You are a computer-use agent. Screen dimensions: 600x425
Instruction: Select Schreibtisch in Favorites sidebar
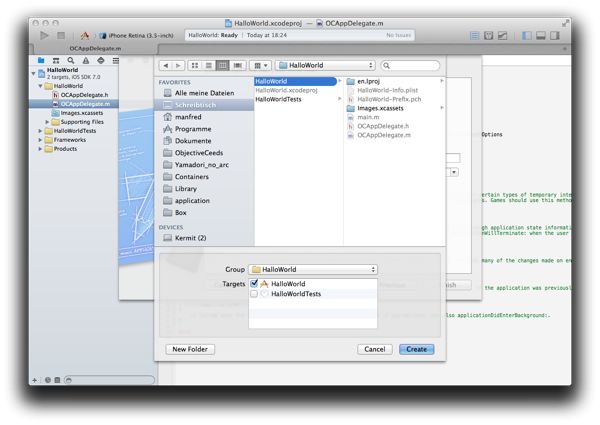coord(204,105)
